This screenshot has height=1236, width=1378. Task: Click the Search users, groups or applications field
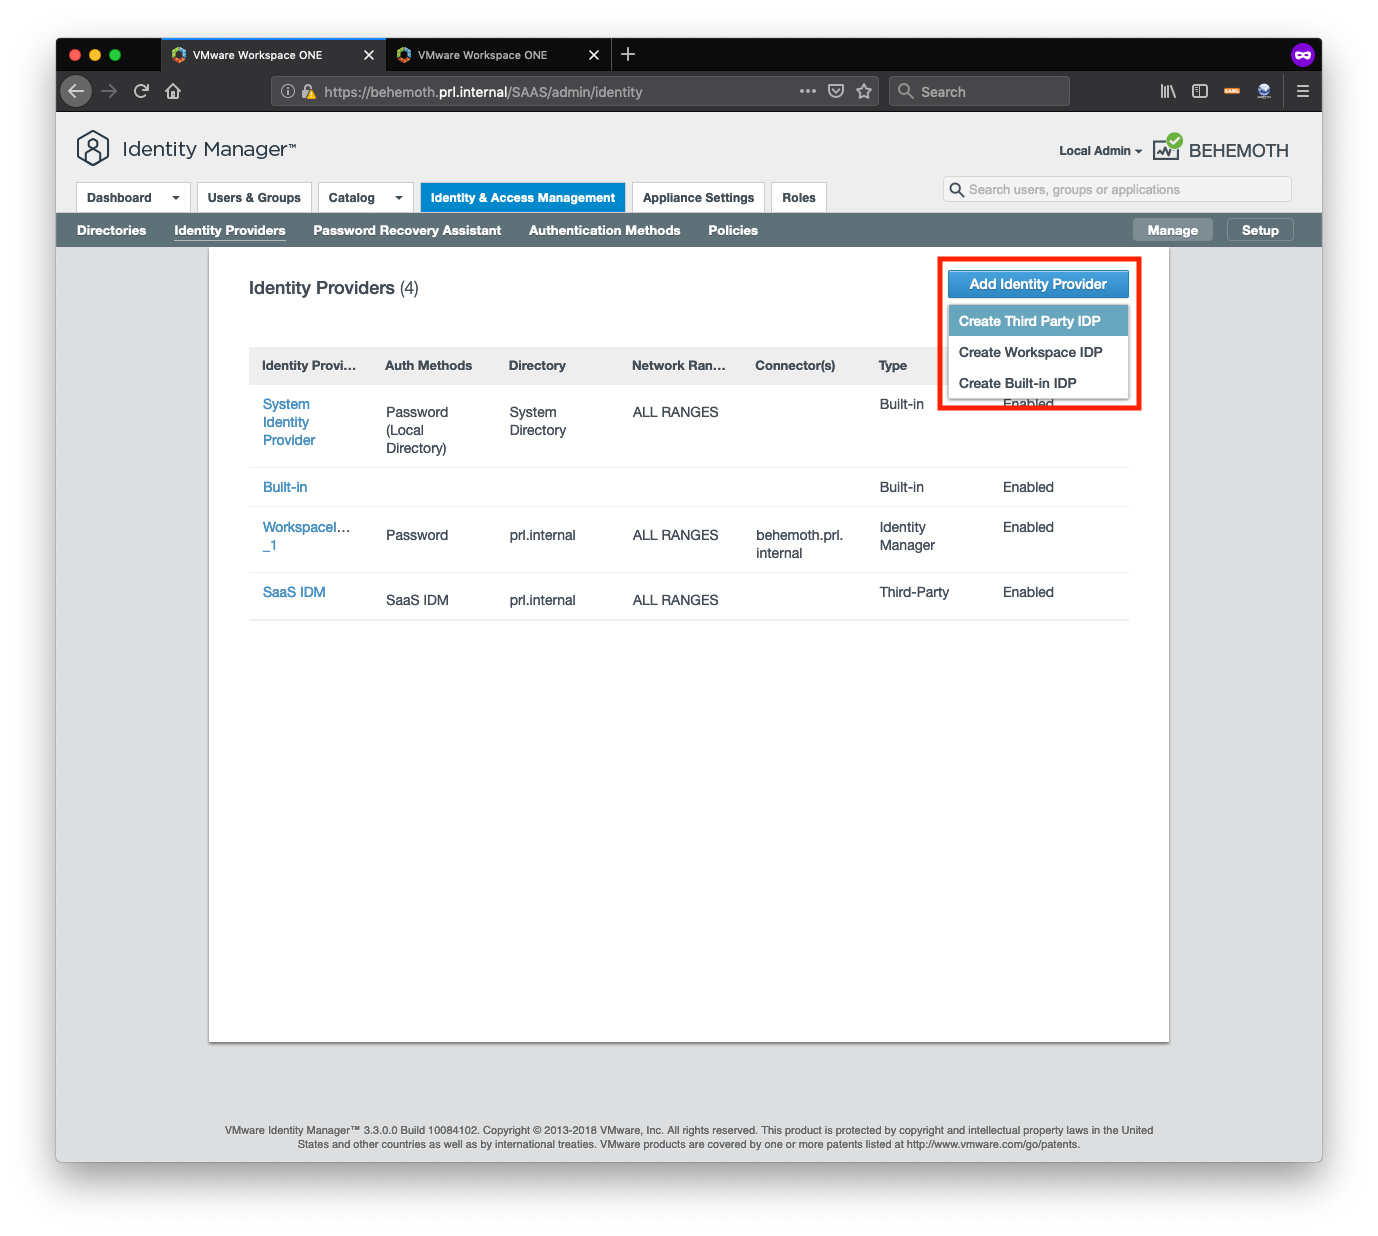tap(1117, 189)
